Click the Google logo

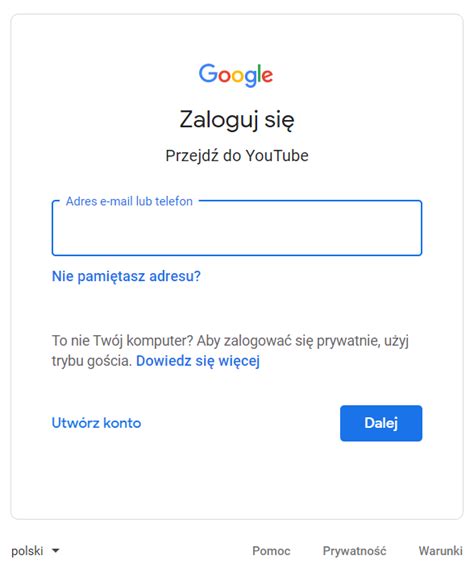pos(236,75)
